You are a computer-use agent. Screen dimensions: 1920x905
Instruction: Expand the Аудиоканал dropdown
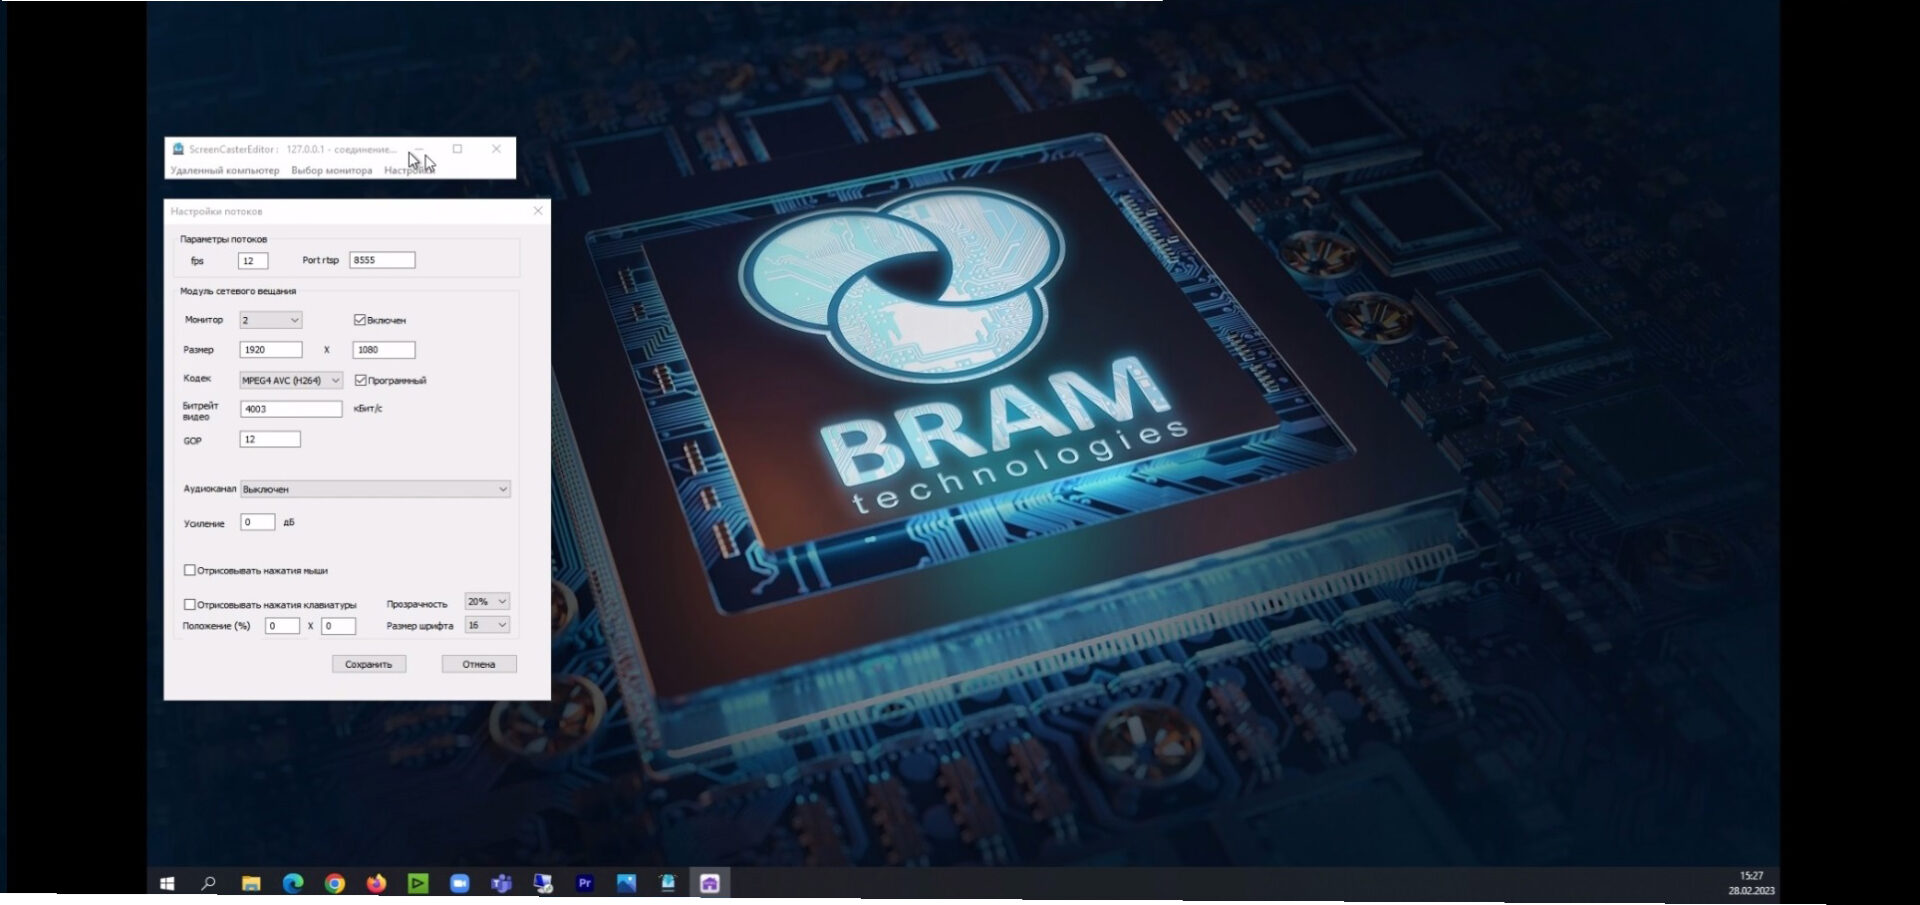[376, 489]
